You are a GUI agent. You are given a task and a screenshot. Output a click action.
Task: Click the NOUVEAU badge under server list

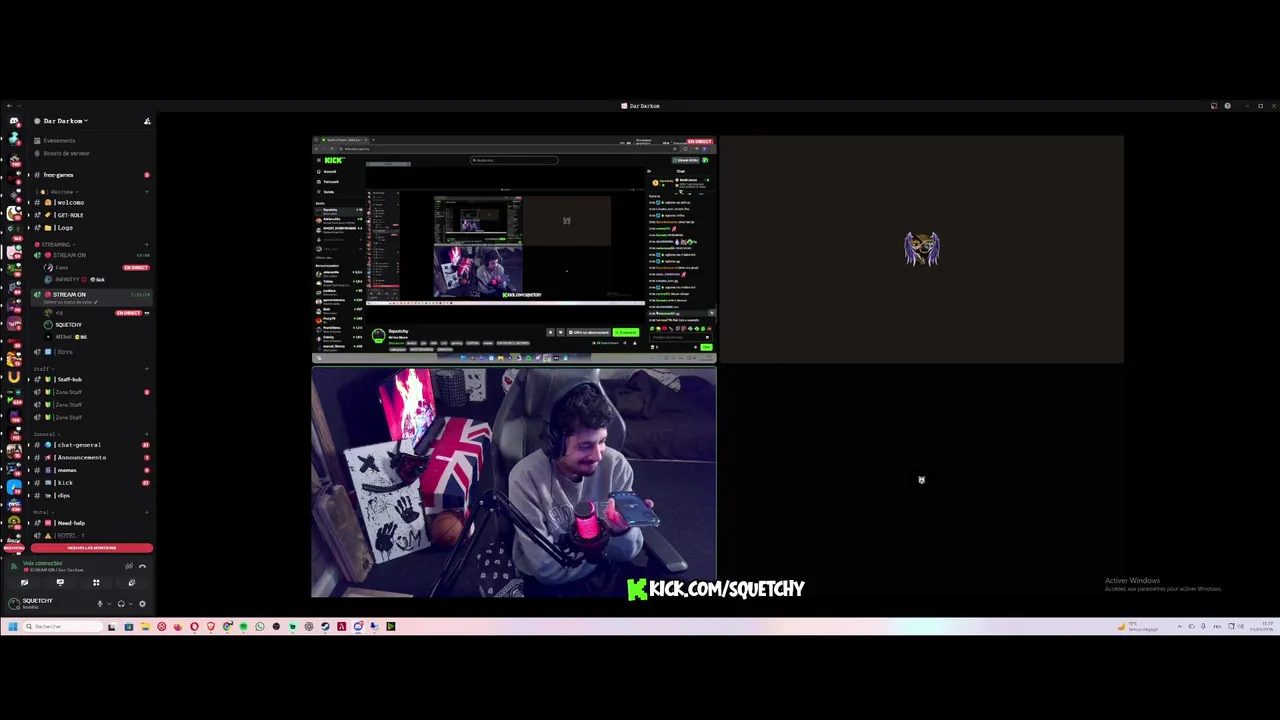[x=14, y=548]
